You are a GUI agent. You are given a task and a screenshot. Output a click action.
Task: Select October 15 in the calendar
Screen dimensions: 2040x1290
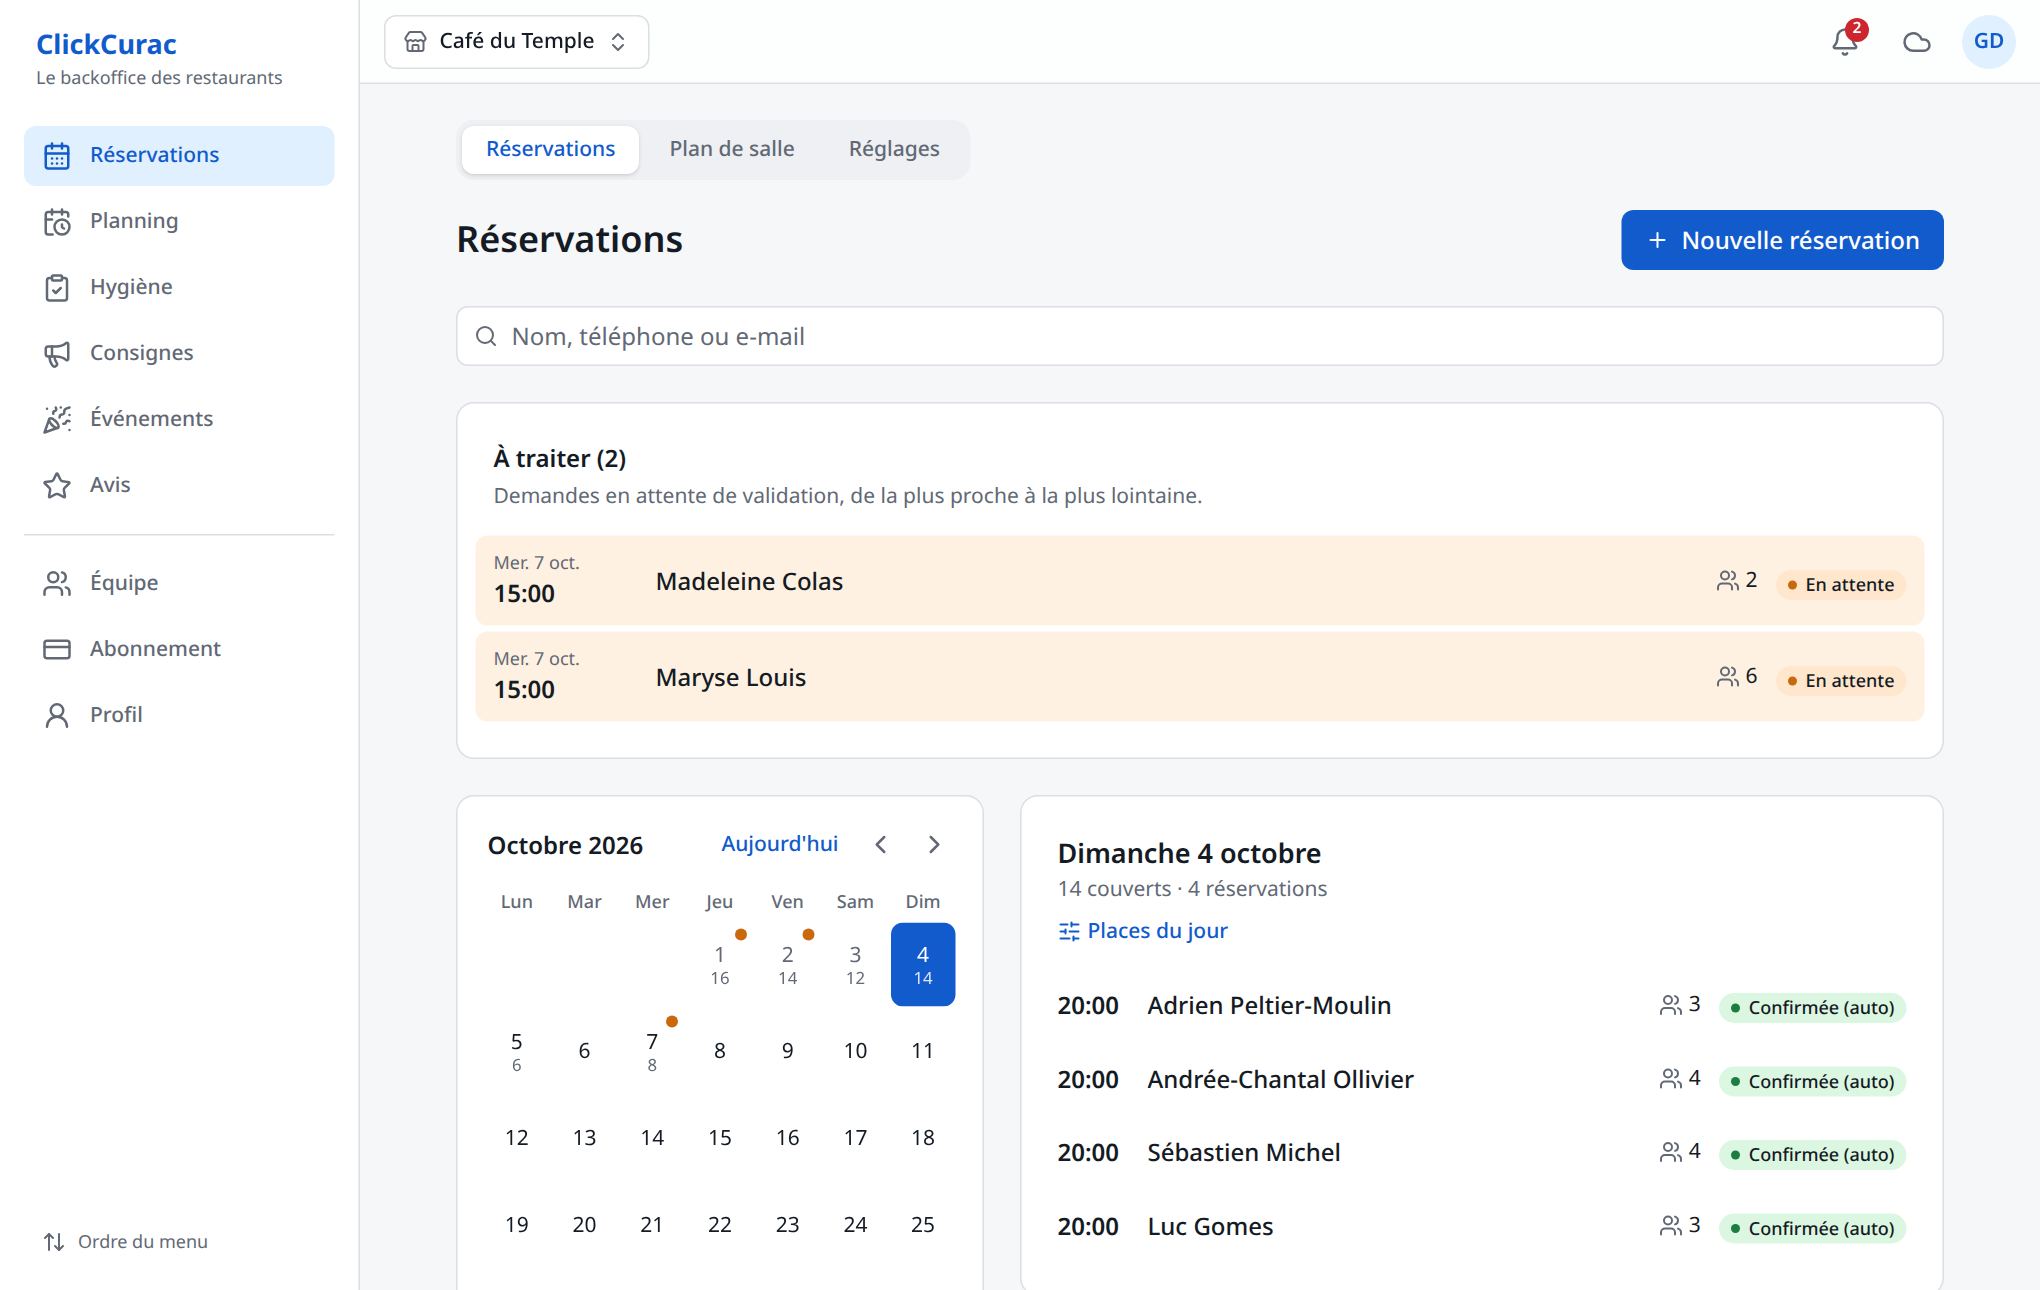click(x=720, y=1138)
